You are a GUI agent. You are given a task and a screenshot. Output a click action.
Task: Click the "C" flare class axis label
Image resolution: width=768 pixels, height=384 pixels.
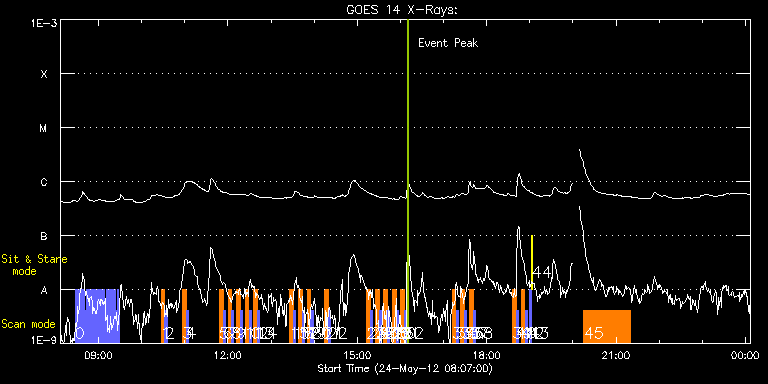pos(44,182)
